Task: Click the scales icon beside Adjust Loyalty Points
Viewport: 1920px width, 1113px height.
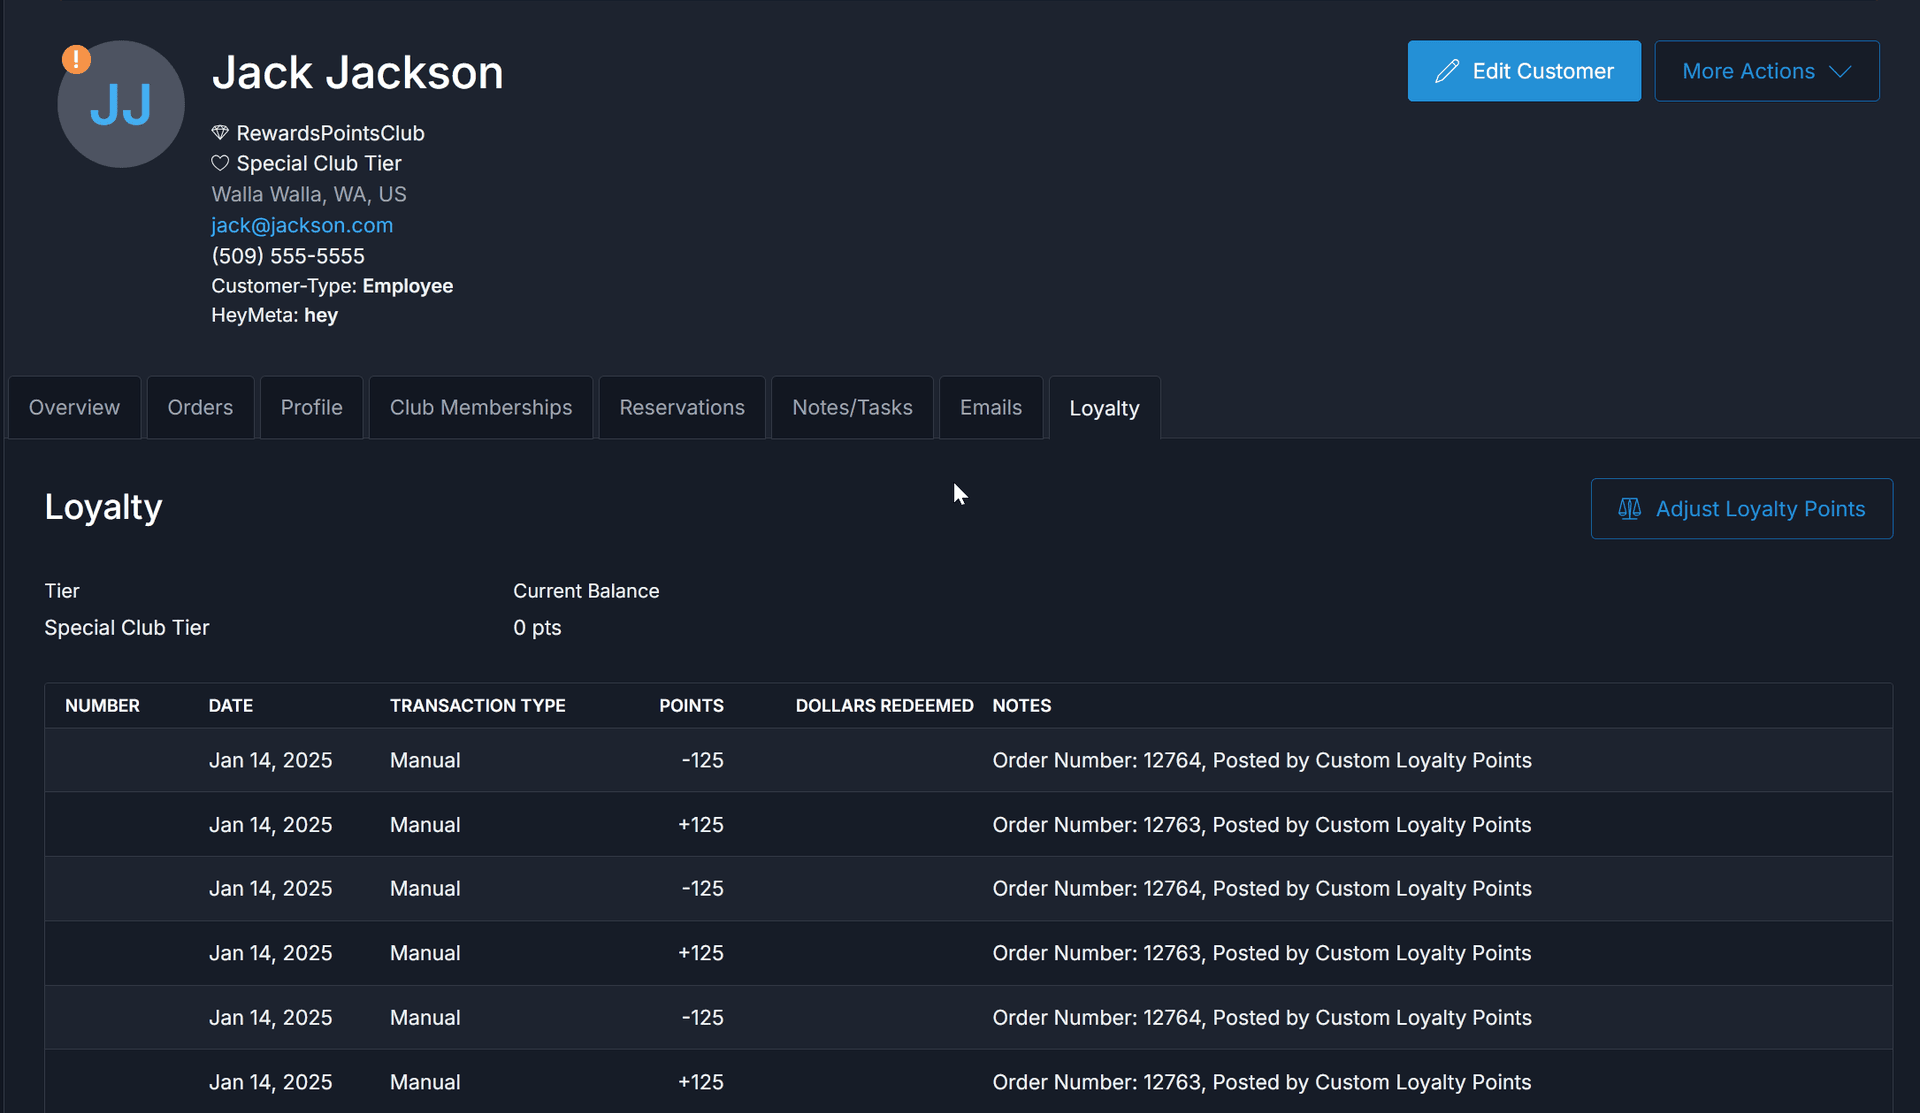Action: pos(1628,508)
